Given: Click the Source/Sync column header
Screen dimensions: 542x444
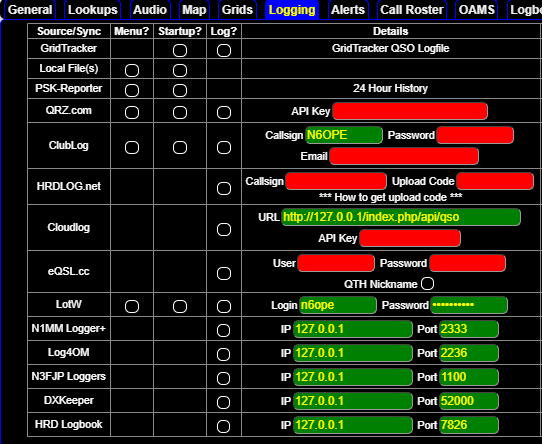Looking at the screenshot, I should [69, 31].
